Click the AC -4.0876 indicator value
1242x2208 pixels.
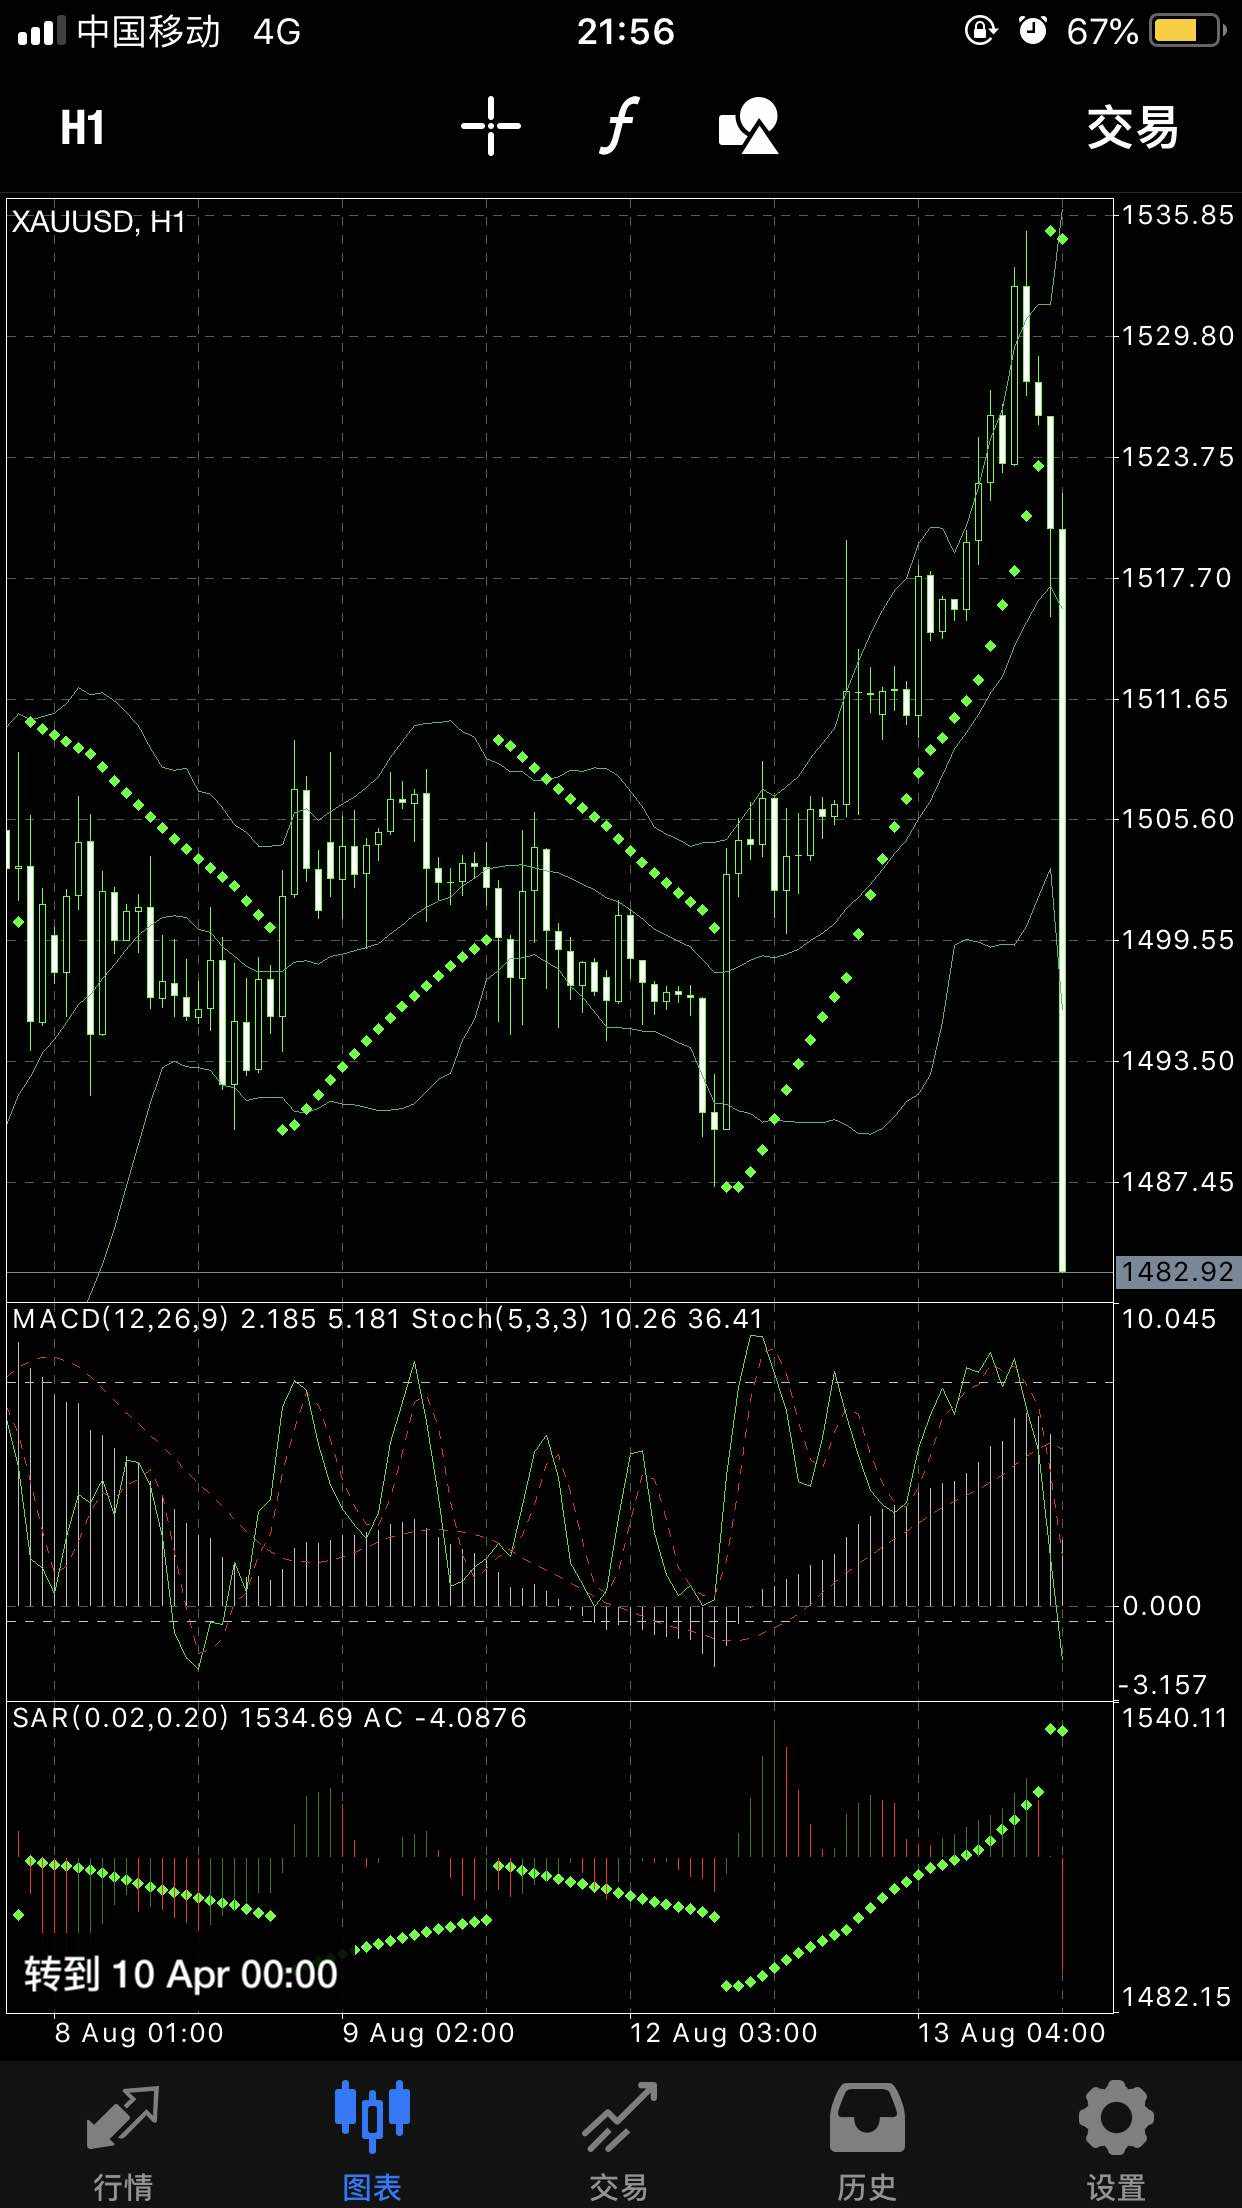(445, 1718)
